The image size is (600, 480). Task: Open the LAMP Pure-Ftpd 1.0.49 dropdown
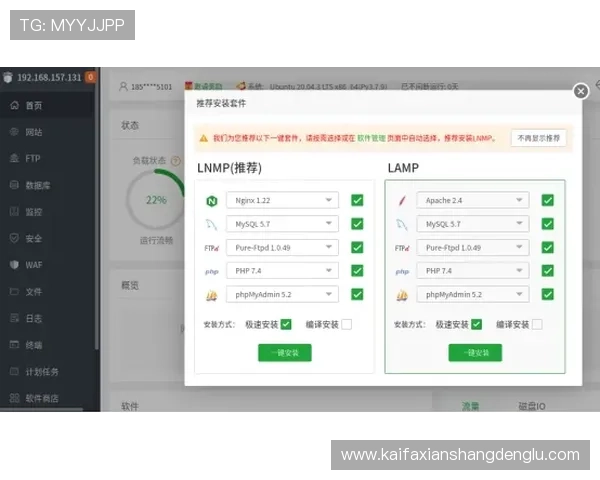tap(473, 248)
